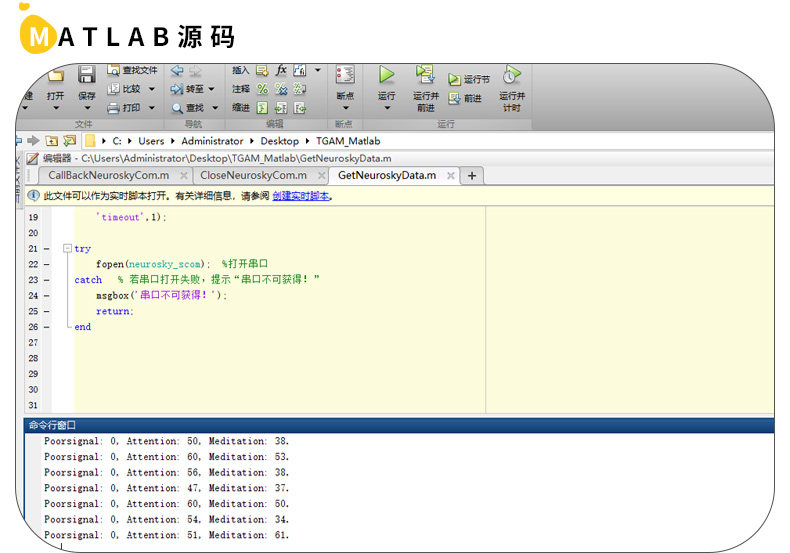The width and height of the screenshot is (790, 553).
Task: Click the 'Attention: 47' output row
Action: [166, 488]
